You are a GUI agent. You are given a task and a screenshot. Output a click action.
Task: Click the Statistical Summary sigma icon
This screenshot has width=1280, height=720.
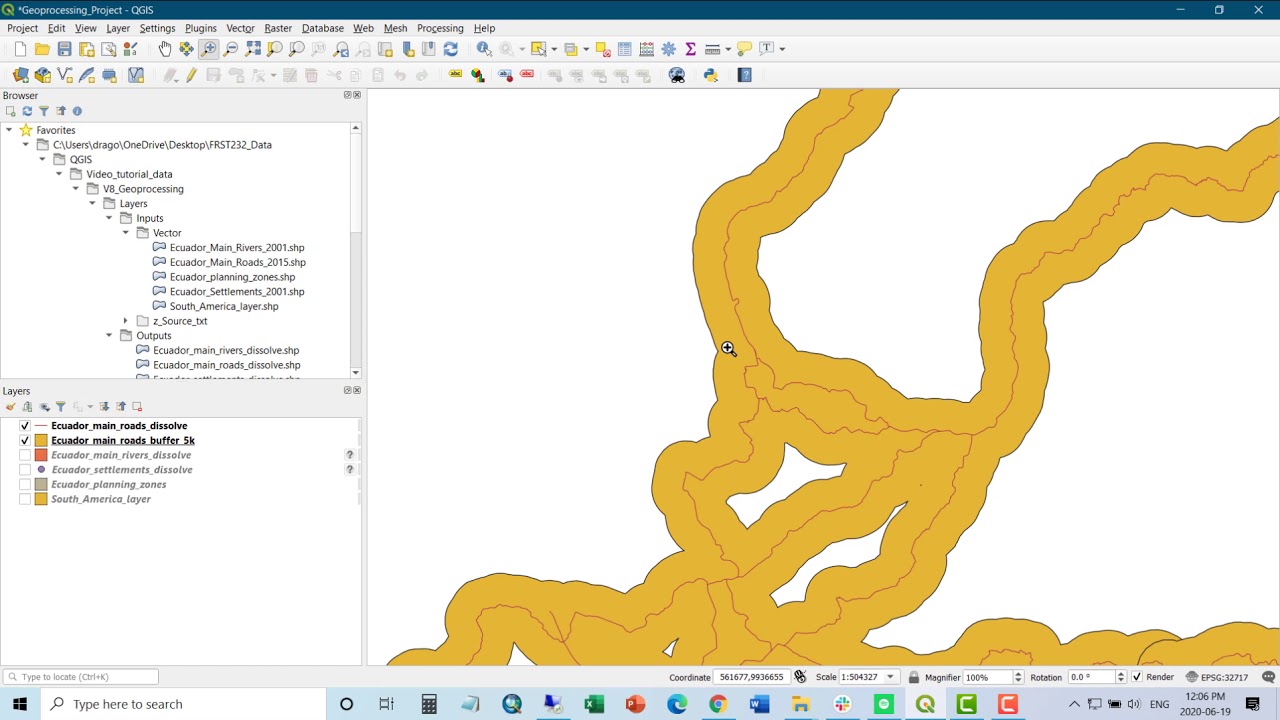pos(690,48)
